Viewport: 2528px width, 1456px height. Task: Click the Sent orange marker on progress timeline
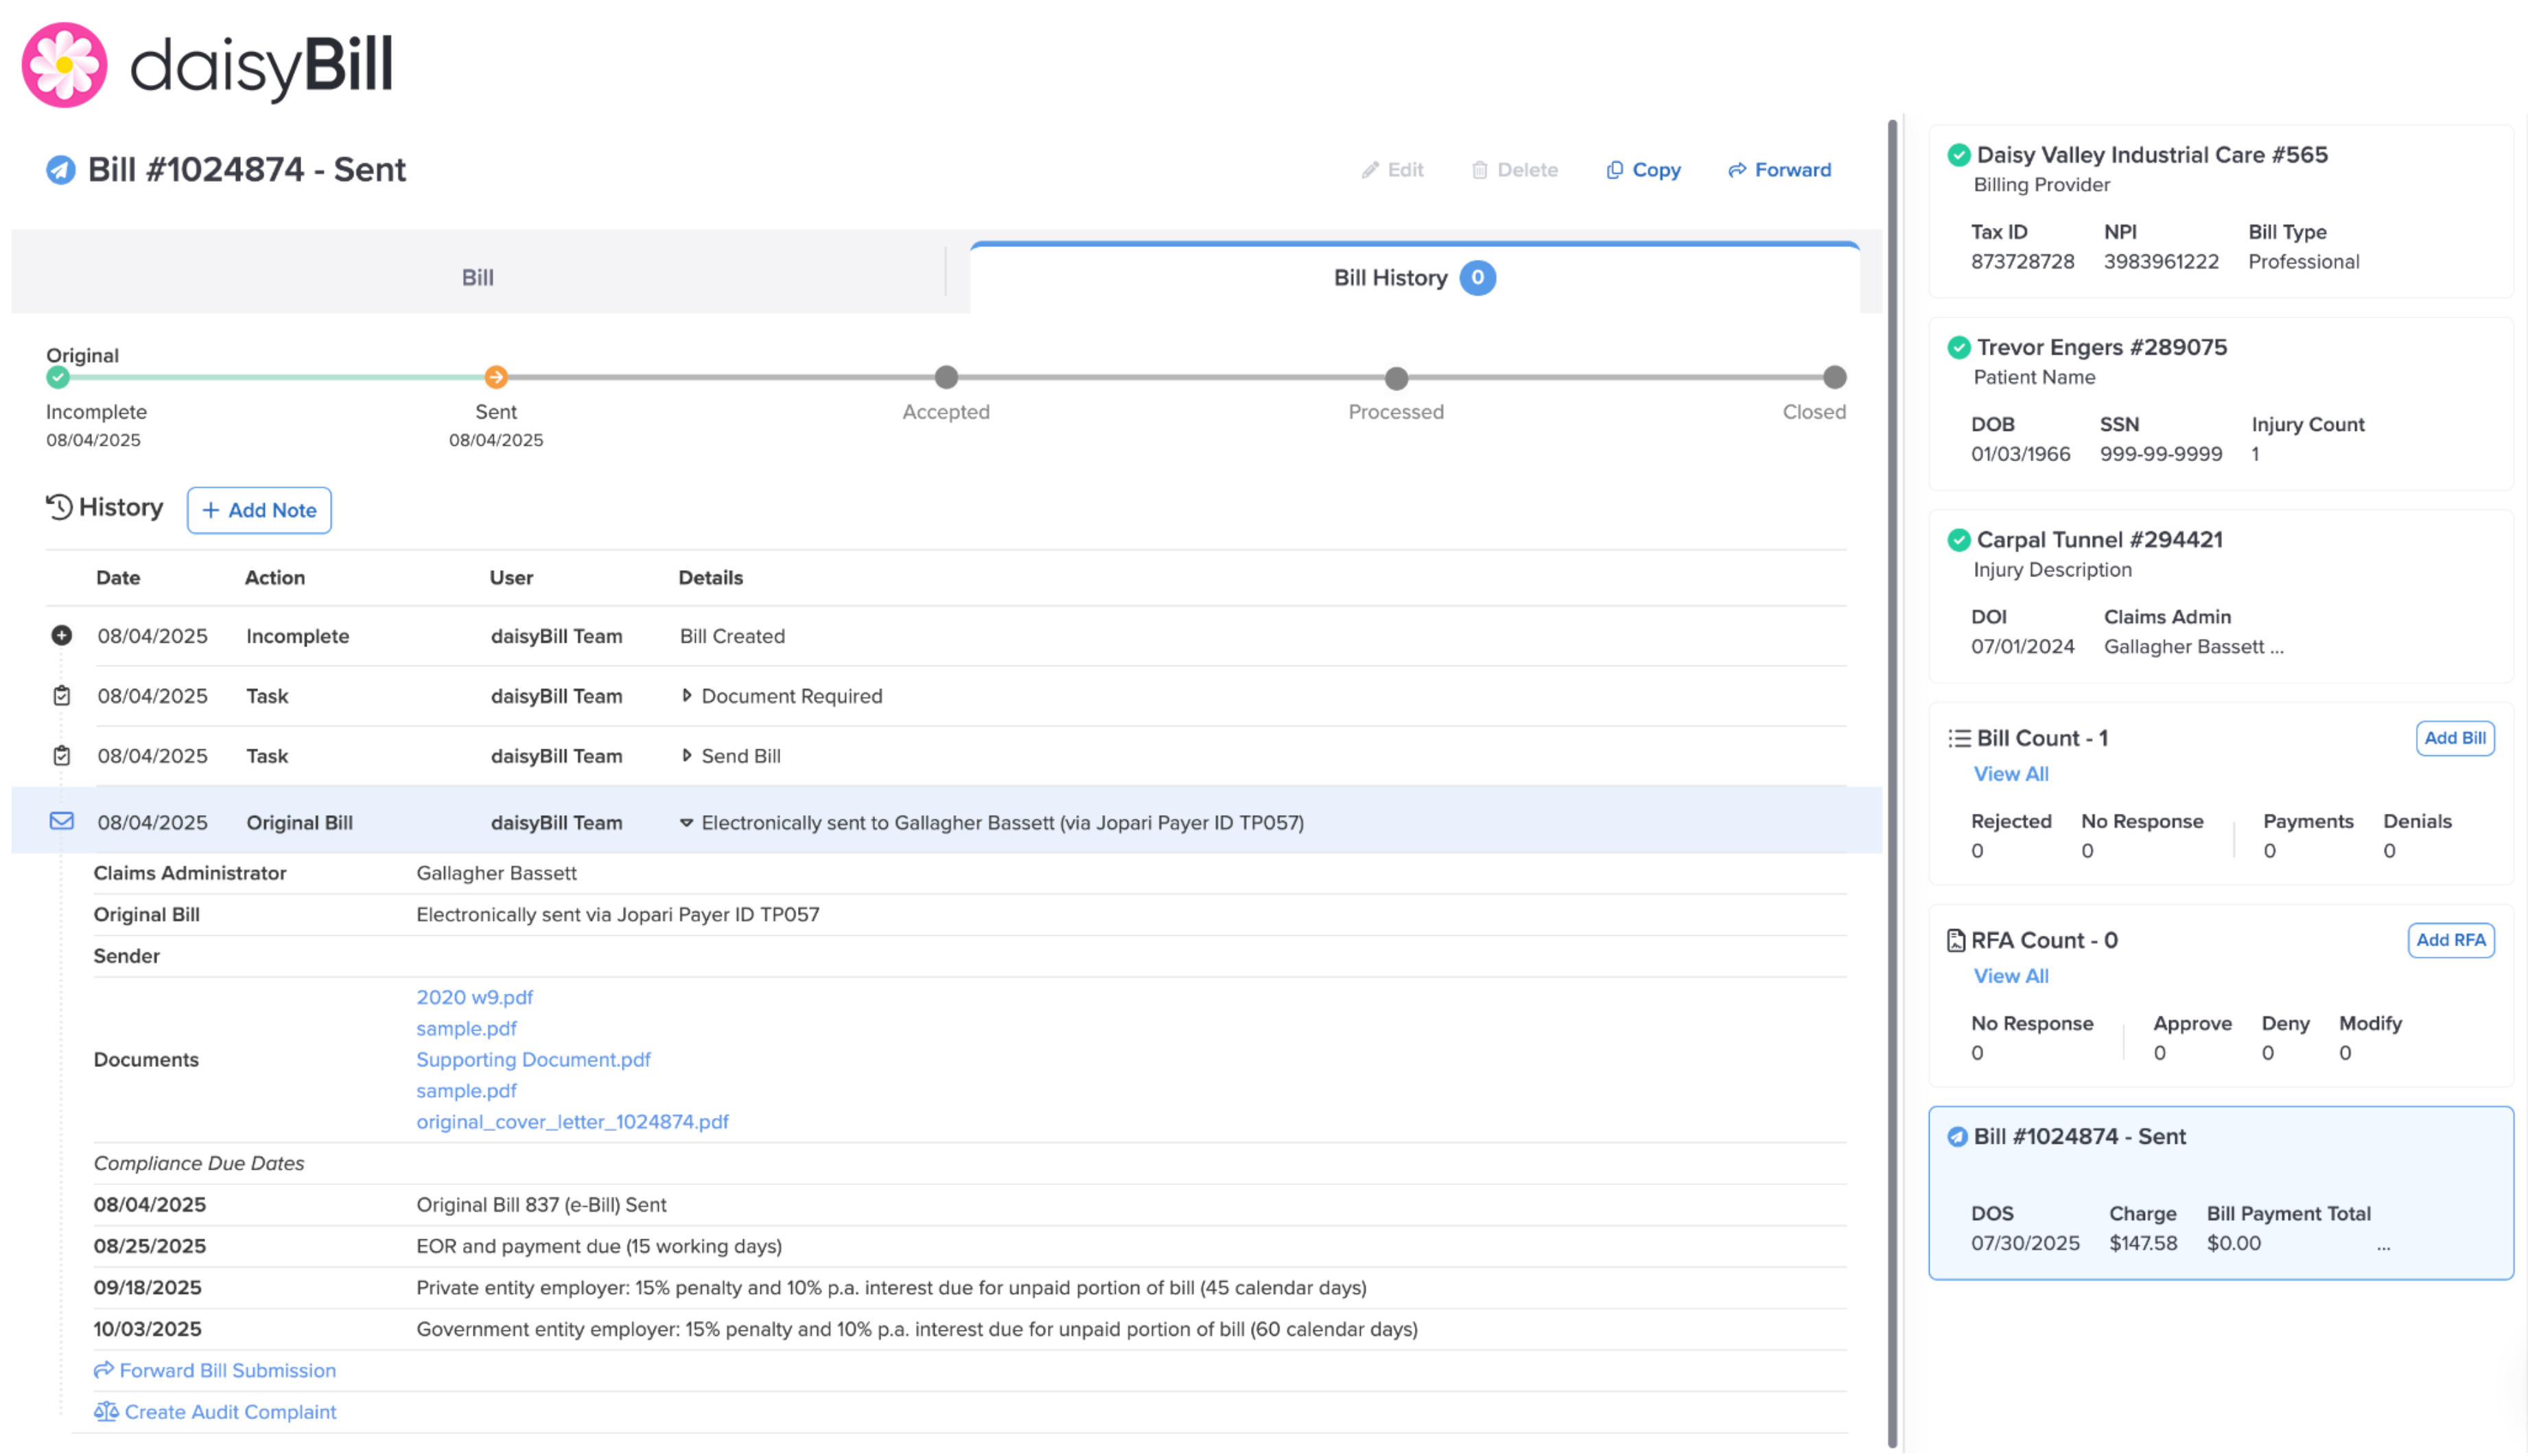[496, 377]
